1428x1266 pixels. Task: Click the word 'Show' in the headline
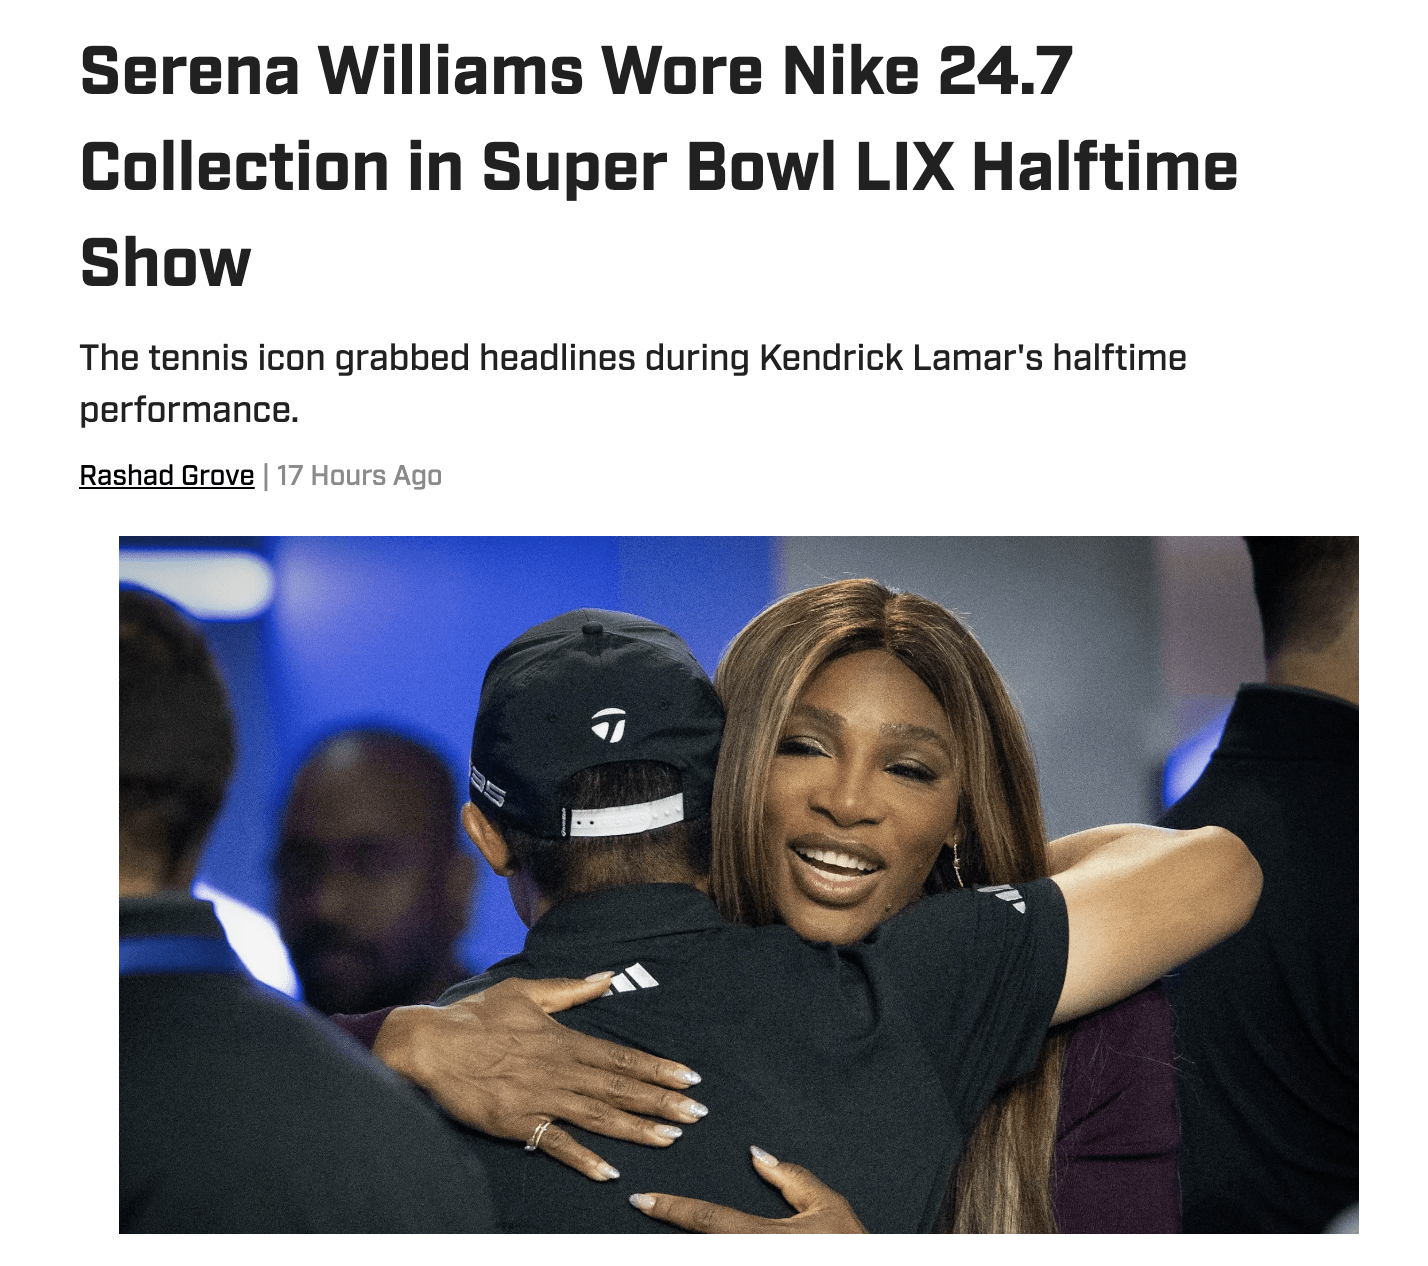(x=165, y=262)
